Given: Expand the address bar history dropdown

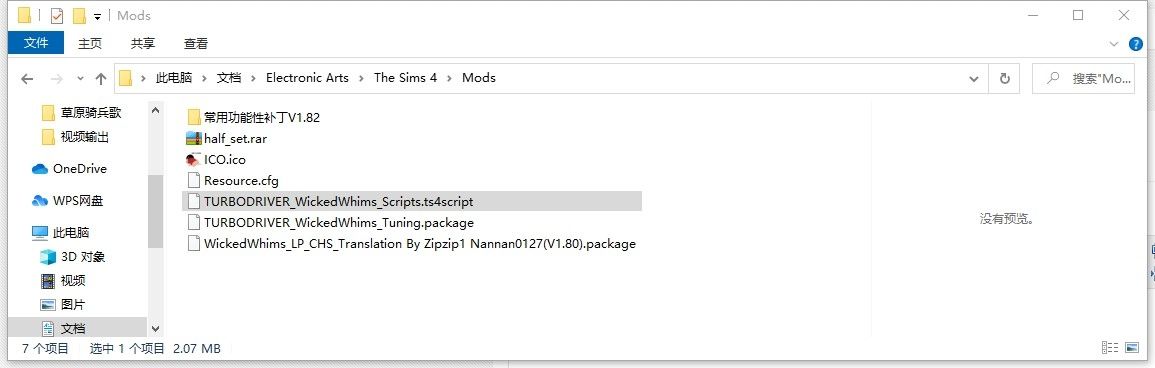Looking at the screenshot, I should pyautogui.click(x=975, y=79).
